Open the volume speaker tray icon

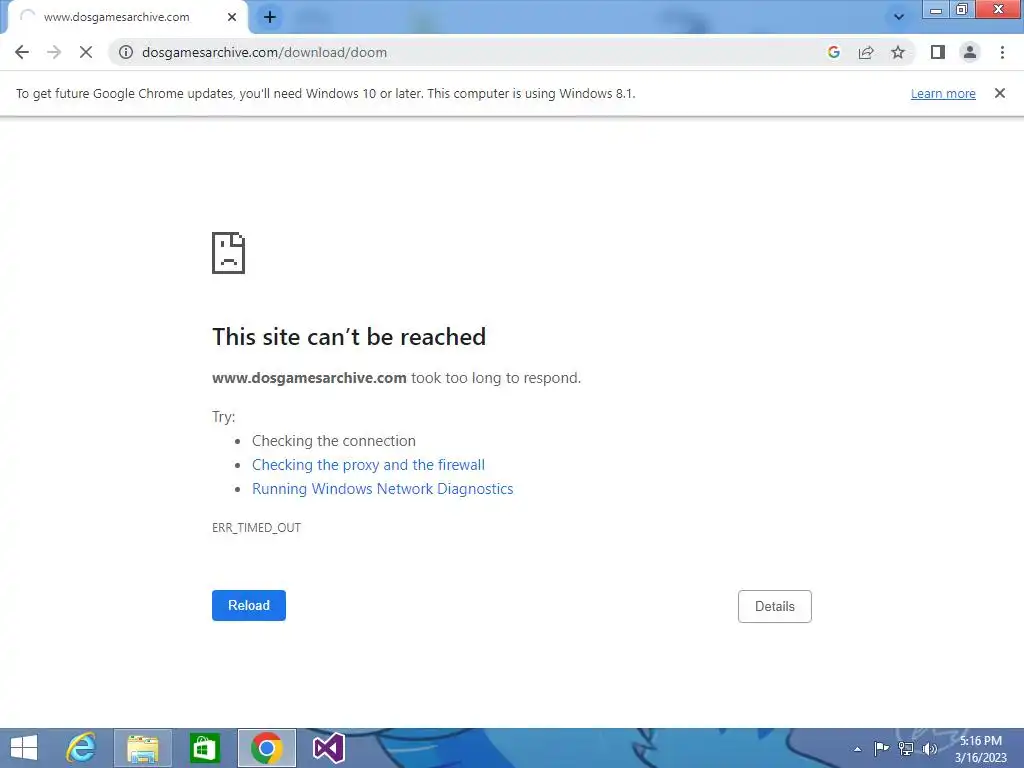point(929,748)
